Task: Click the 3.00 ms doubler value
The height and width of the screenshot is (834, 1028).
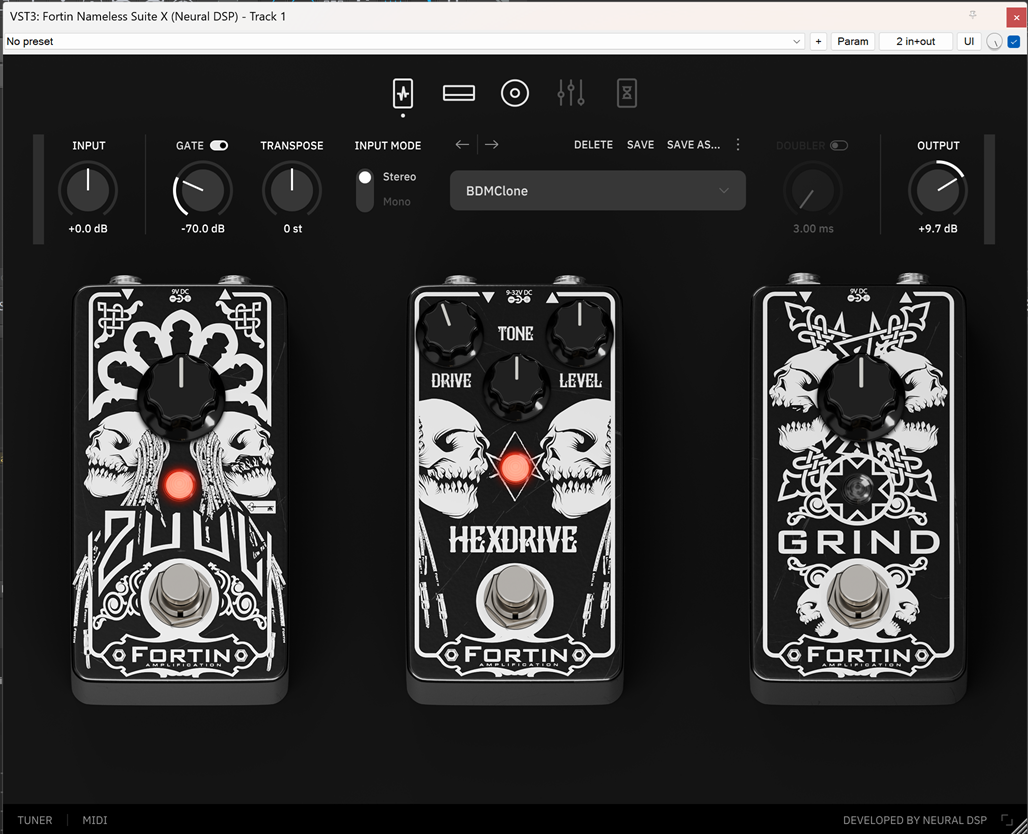Action: point(813,229)
